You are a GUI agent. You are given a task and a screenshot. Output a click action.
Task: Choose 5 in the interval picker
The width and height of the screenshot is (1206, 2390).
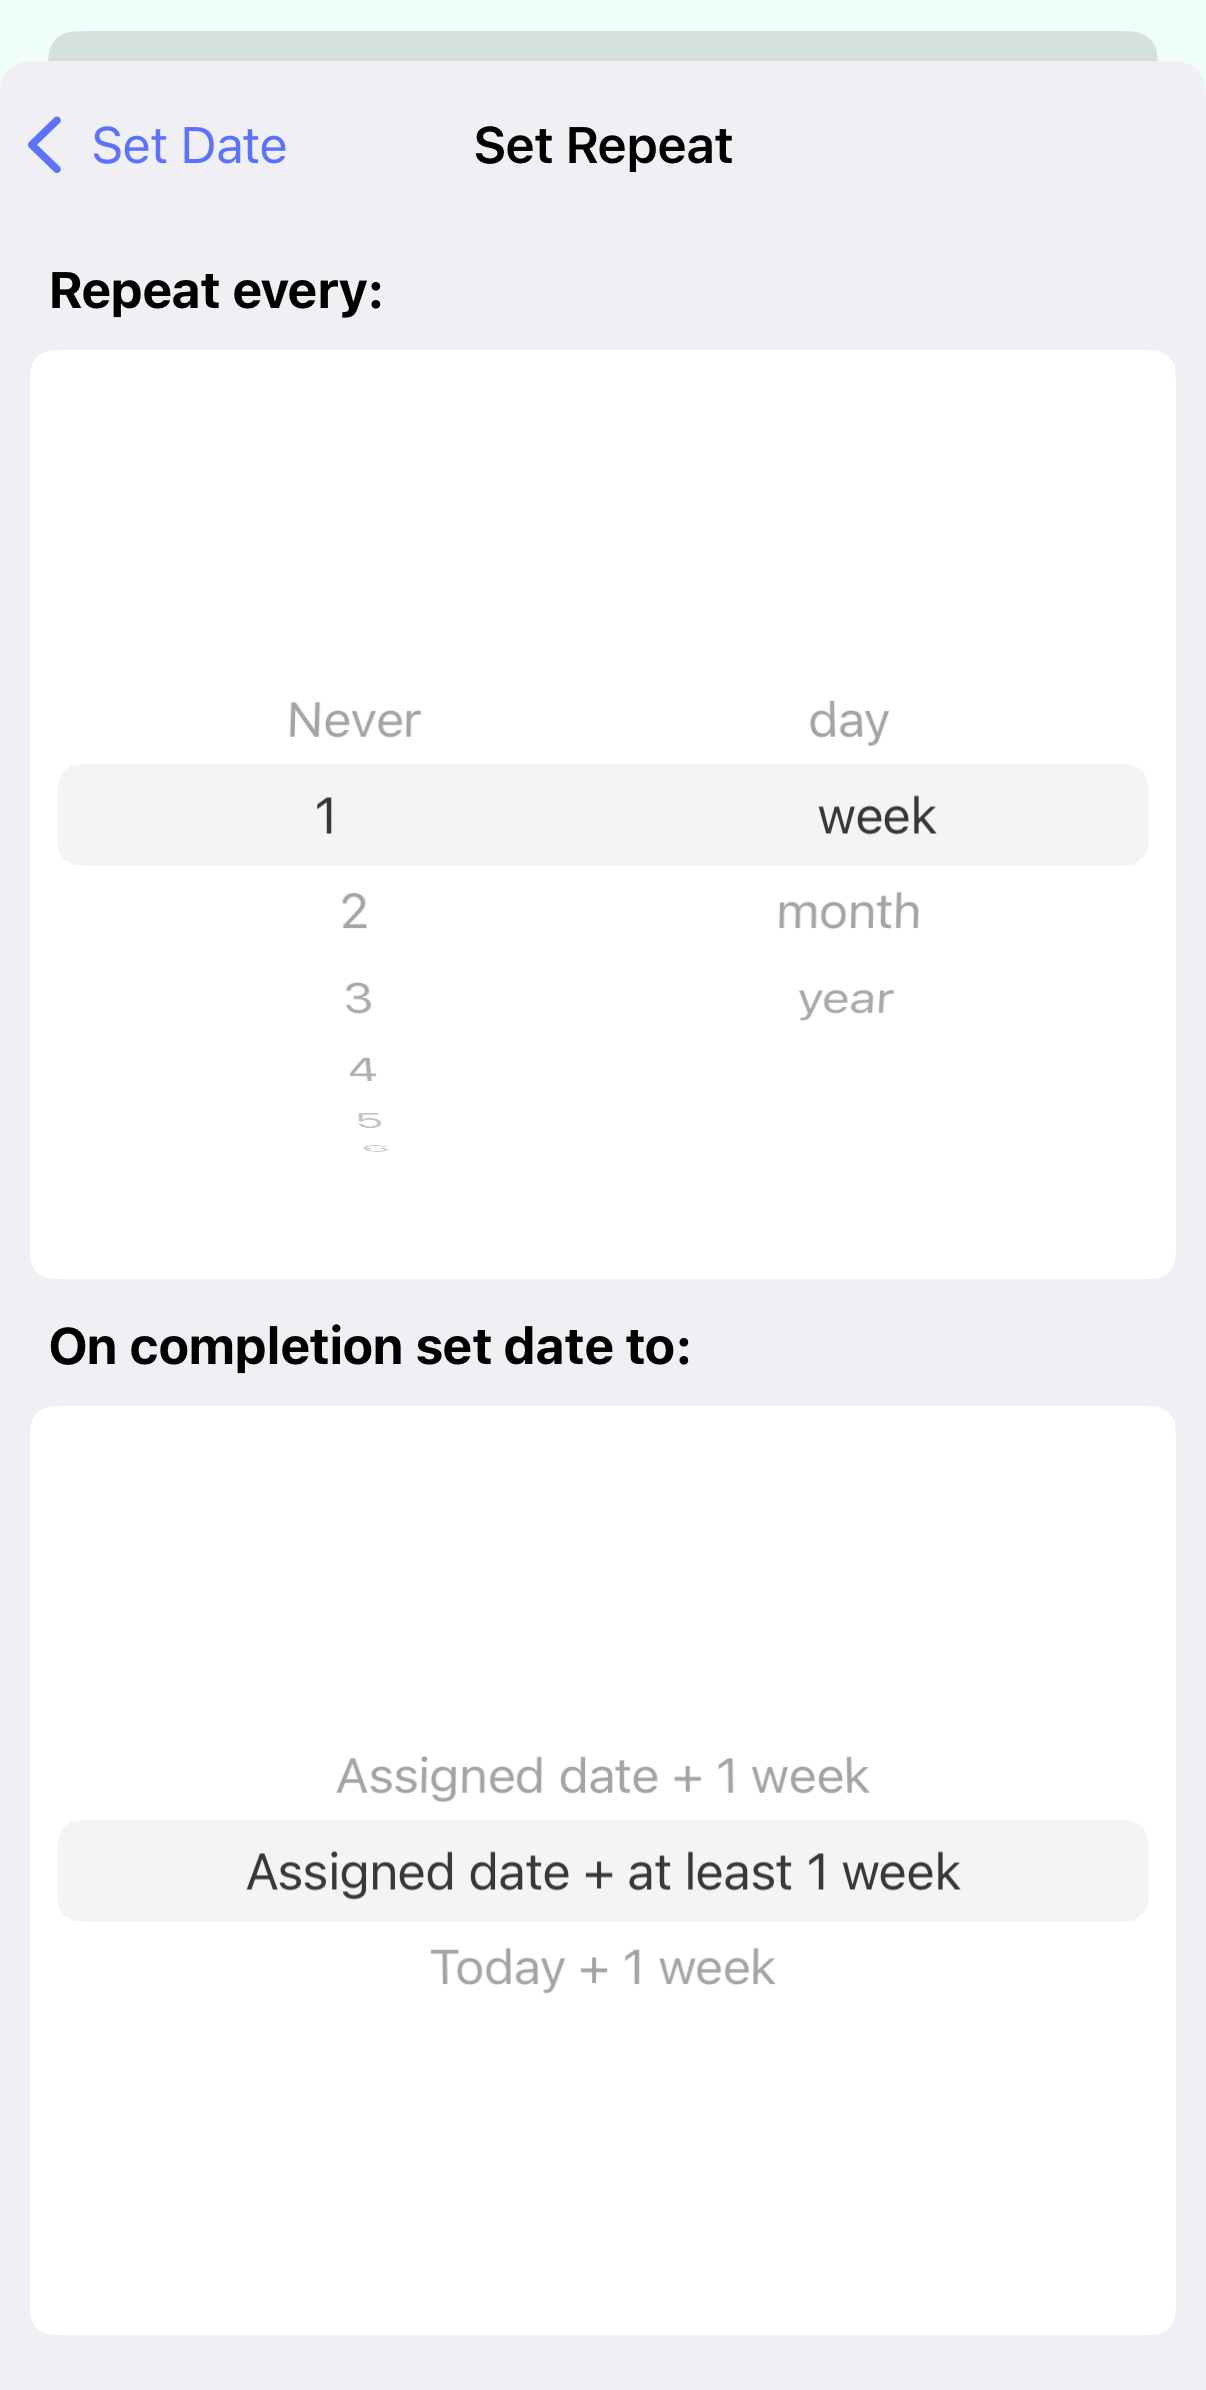[x=369, y=1121]
